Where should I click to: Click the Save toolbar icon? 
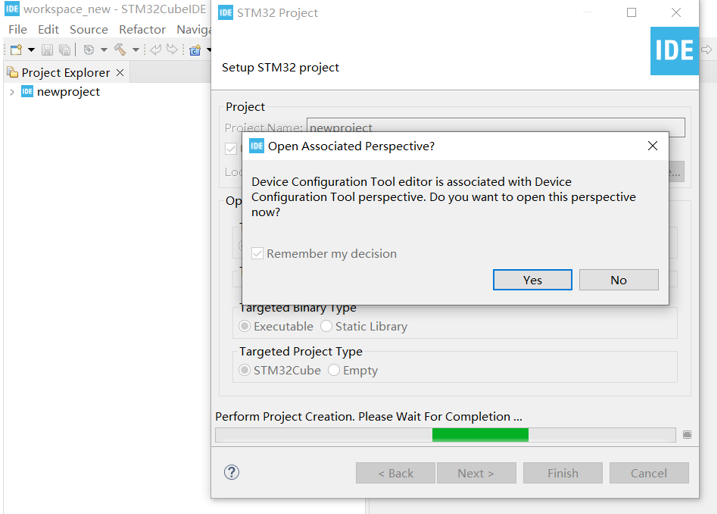point(47,49)
